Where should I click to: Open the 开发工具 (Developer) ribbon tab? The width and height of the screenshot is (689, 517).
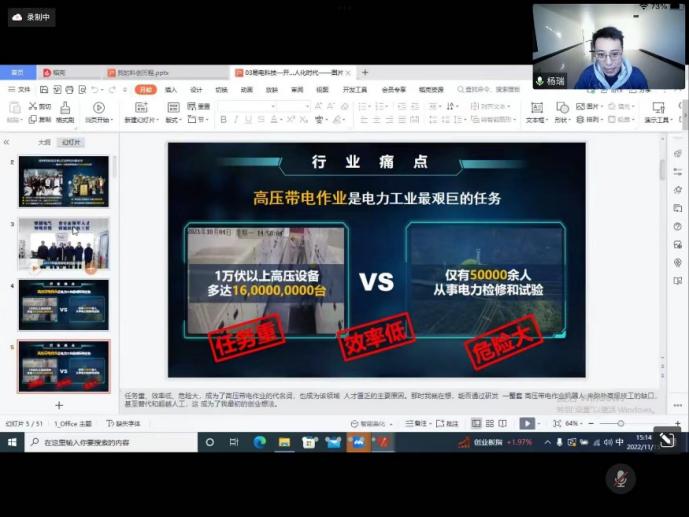355,90
